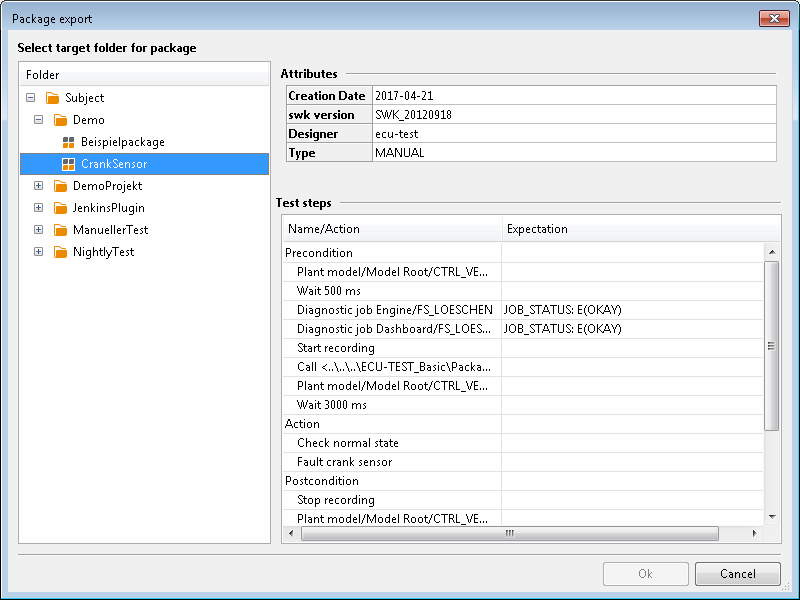The height and width of the screenshot is (600, 800).
Task: Click the Expectation column header
Action: point(641,229)
